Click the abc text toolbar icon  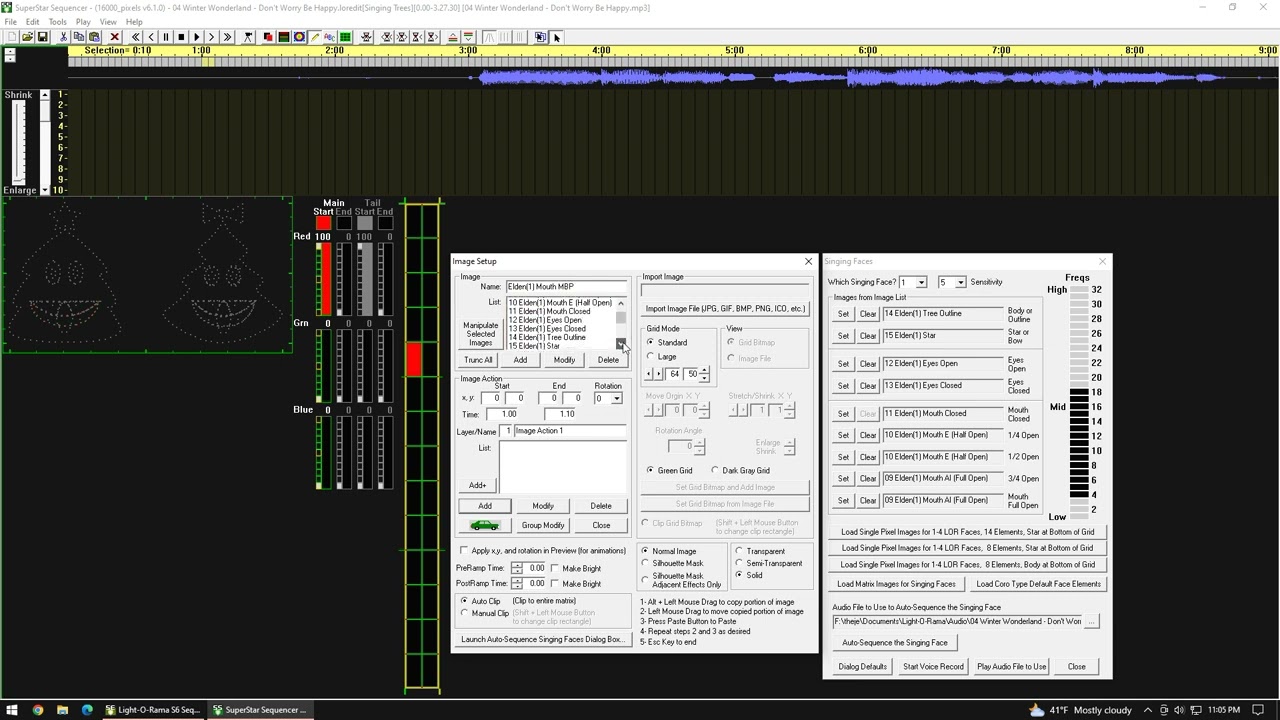pos(329,37)
